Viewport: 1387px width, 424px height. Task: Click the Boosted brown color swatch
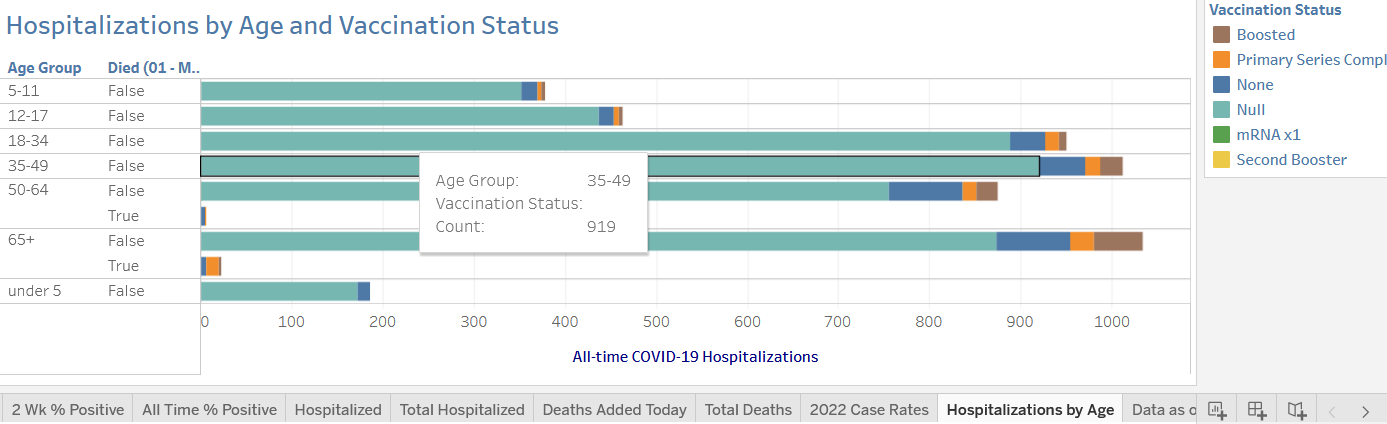[1220, 35]
